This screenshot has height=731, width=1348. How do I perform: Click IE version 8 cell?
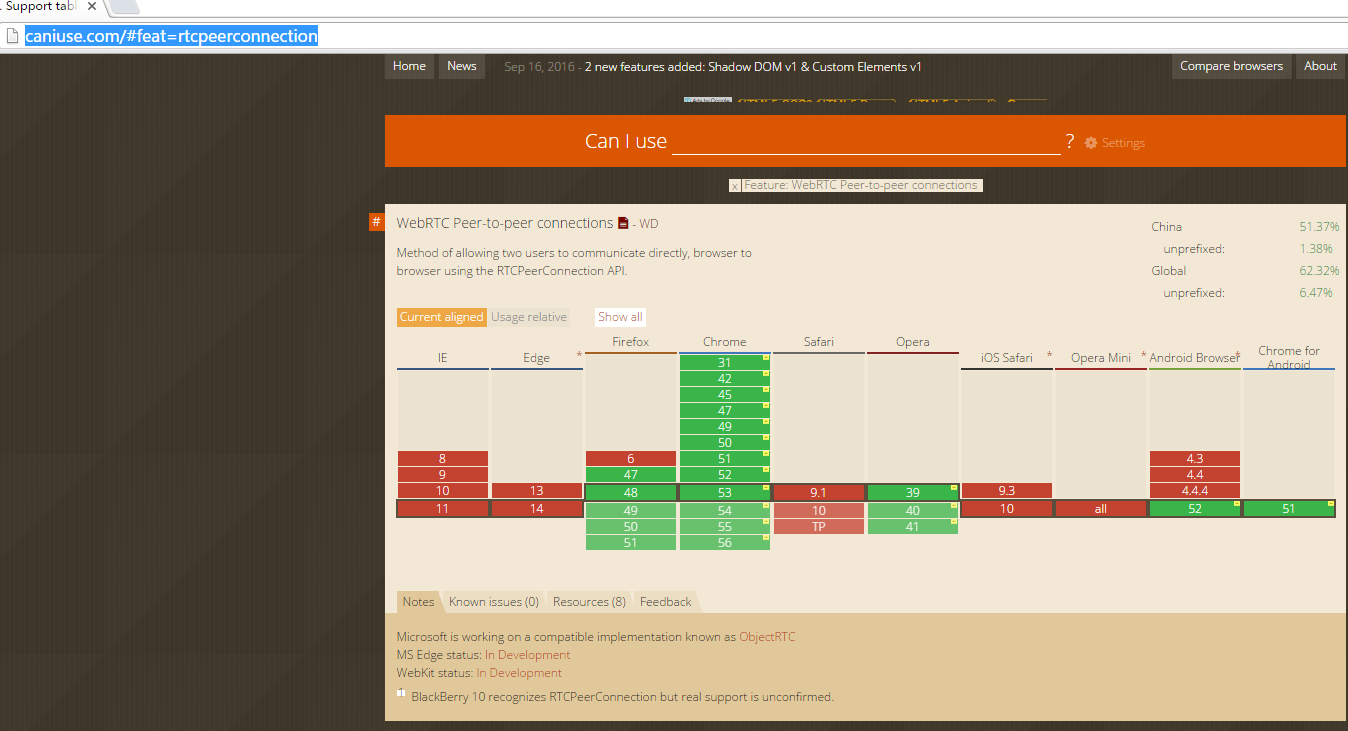442,459
